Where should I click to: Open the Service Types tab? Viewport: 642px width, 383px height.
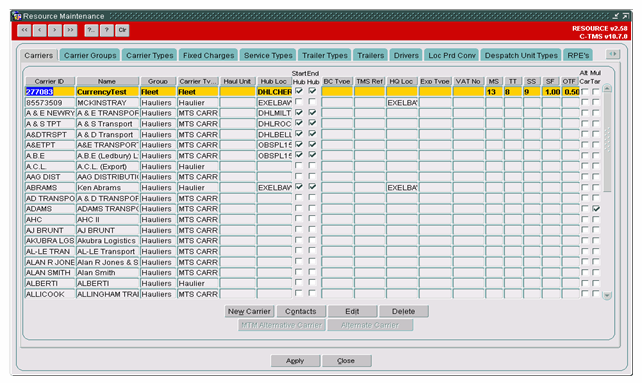268,56
